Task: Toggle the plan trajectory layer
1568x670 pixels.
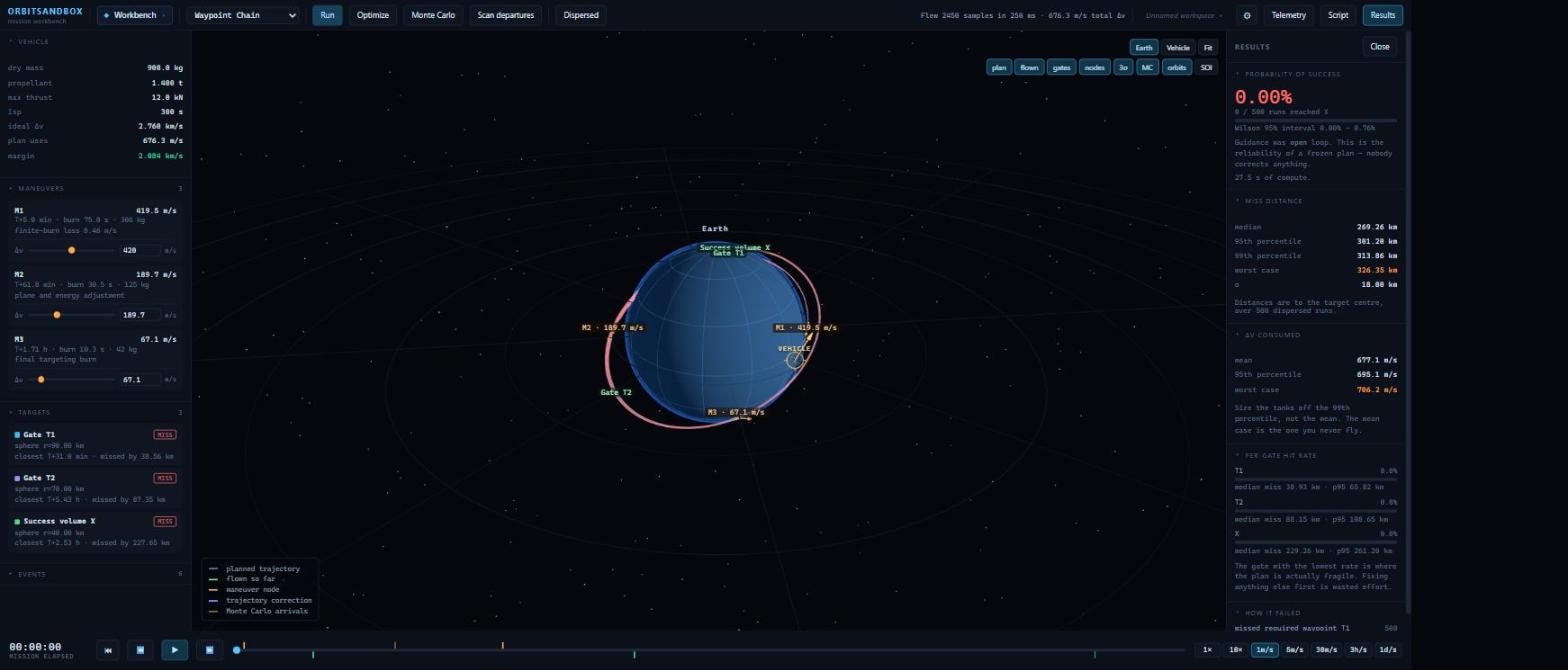Action: click(999, 67)
